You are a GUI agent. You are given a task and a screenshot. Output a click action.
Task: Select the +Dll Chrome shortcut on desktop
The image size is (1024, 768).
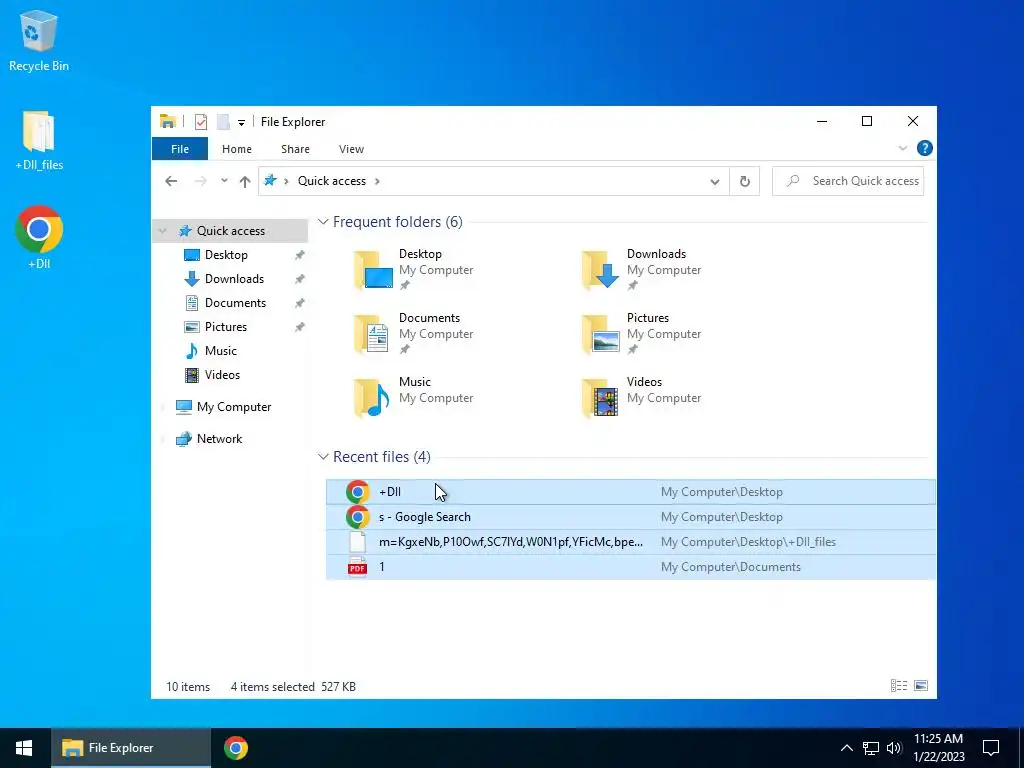click(39, 238)
